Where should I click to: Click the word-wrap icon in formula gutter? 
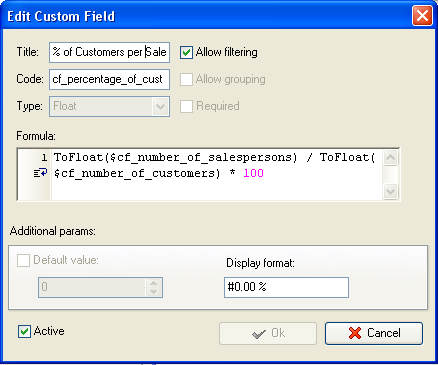pos(40,173)
